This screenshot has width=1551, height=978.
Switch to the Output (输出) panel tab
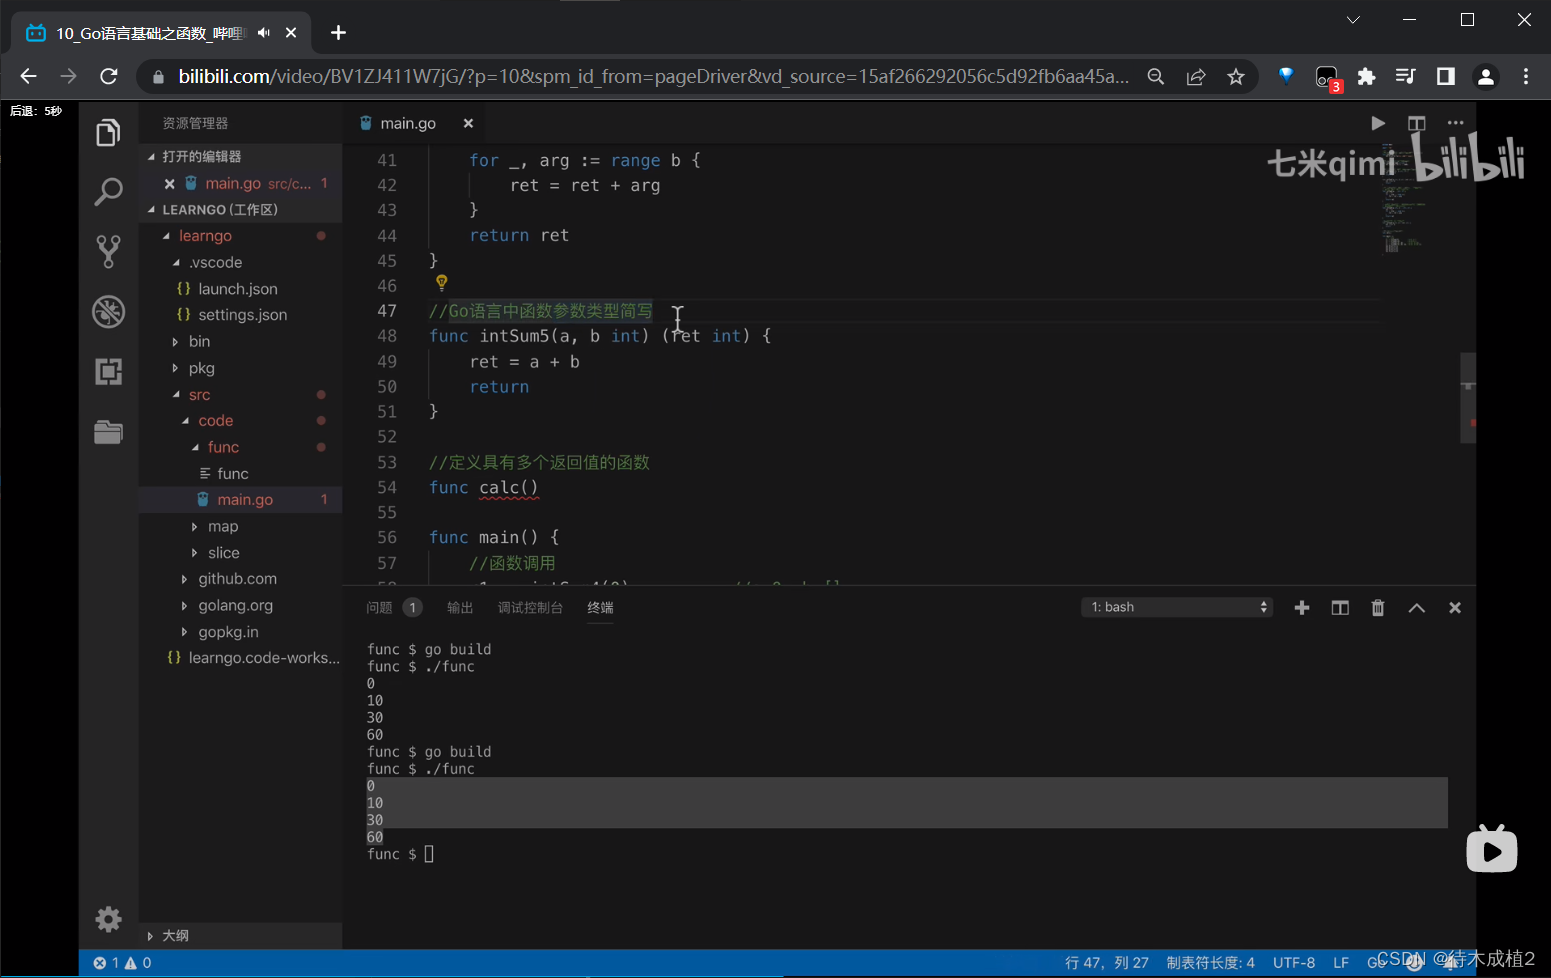[460, 607]
